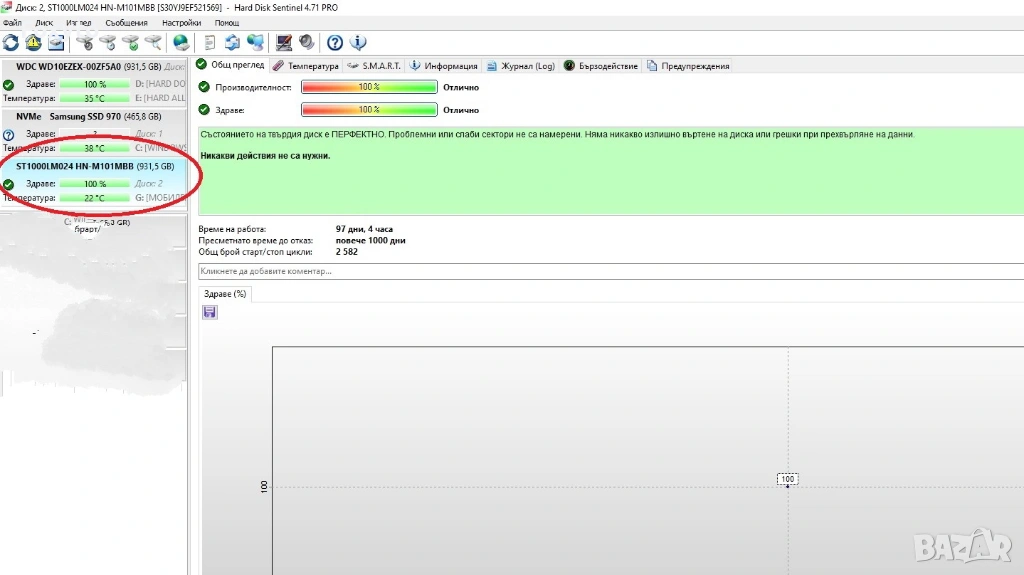
Task: Open the Съобщения menu
Action: click(126, 22)
